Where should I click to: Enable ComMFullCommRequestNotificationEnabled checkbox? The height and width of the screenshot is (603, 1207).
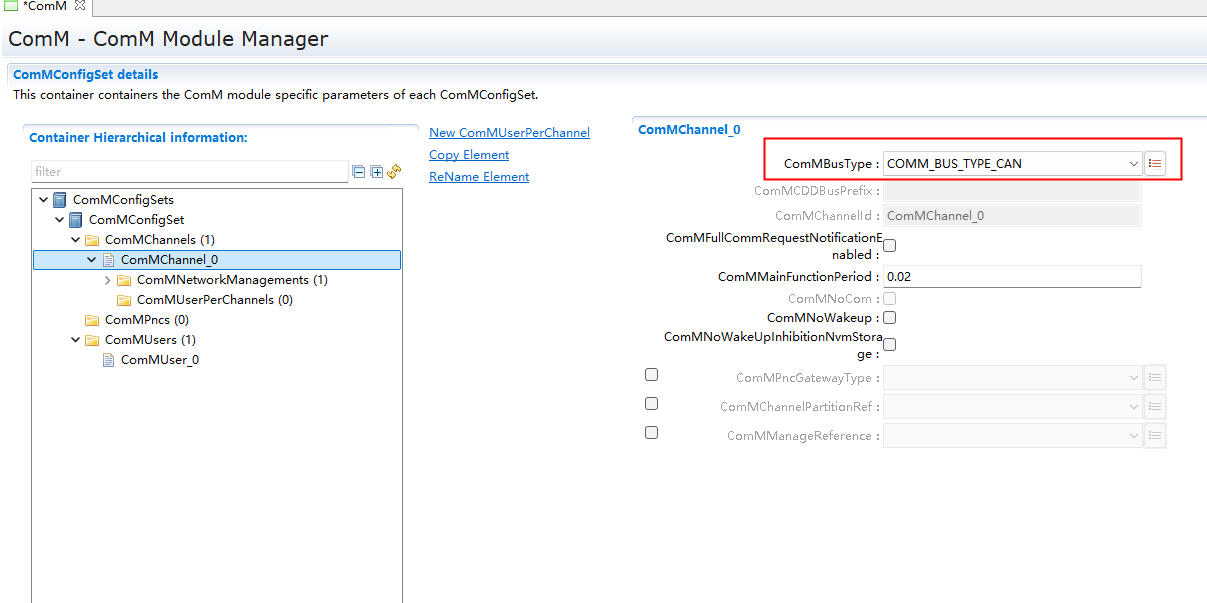(x=889, y=246)
